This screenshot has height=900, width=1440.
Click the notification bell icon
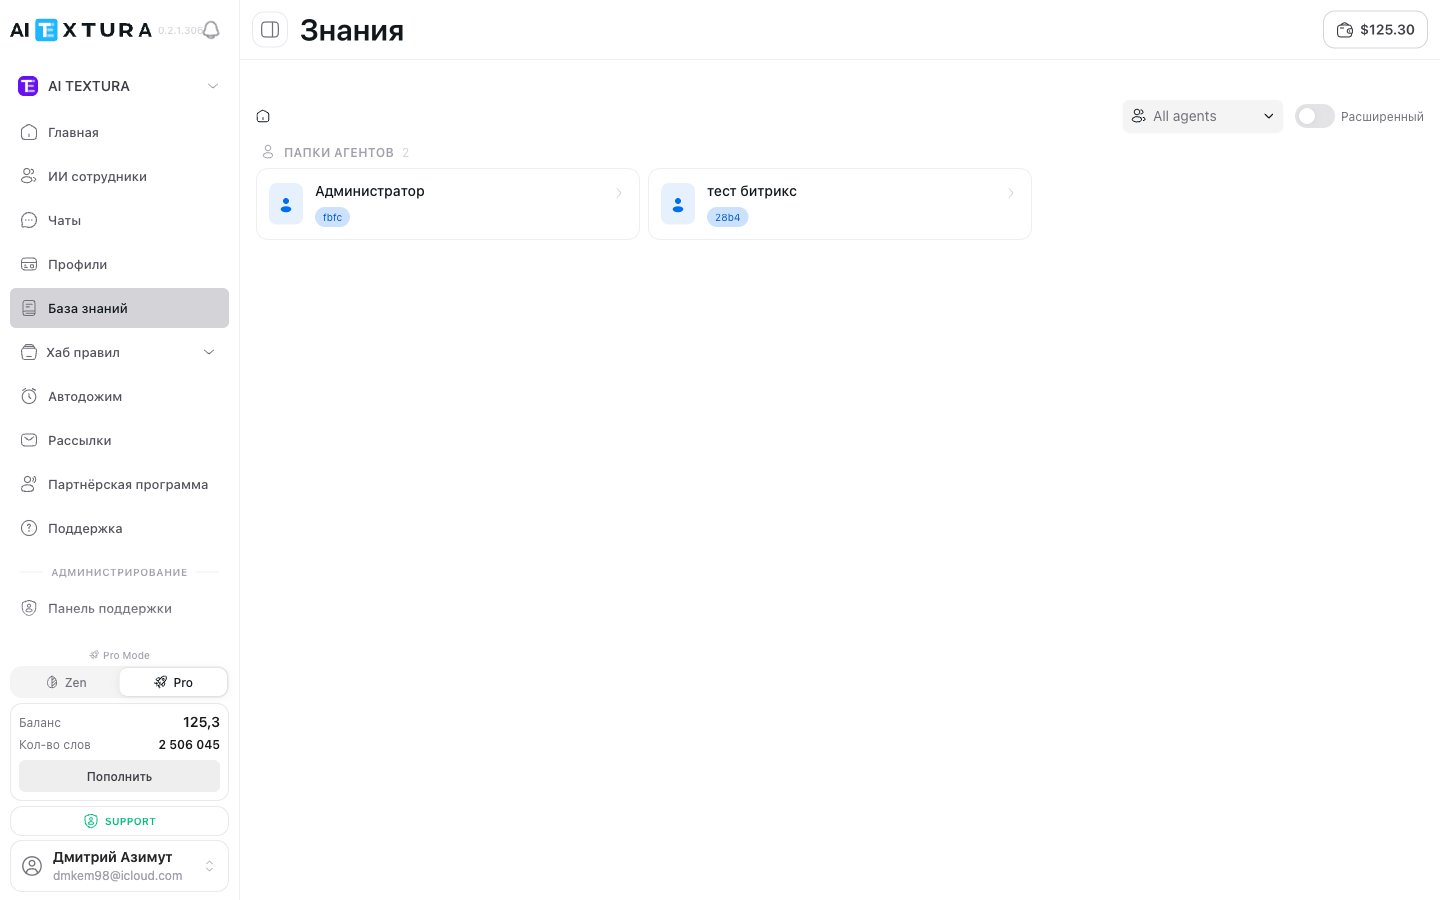click(211, 30)
